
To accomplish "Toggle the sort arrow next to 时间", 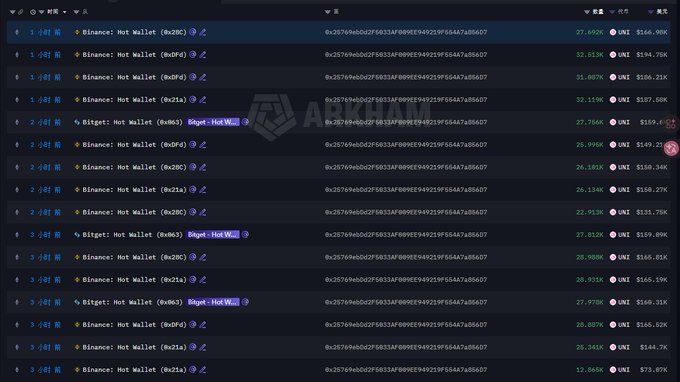I will (x=65, y=12).
